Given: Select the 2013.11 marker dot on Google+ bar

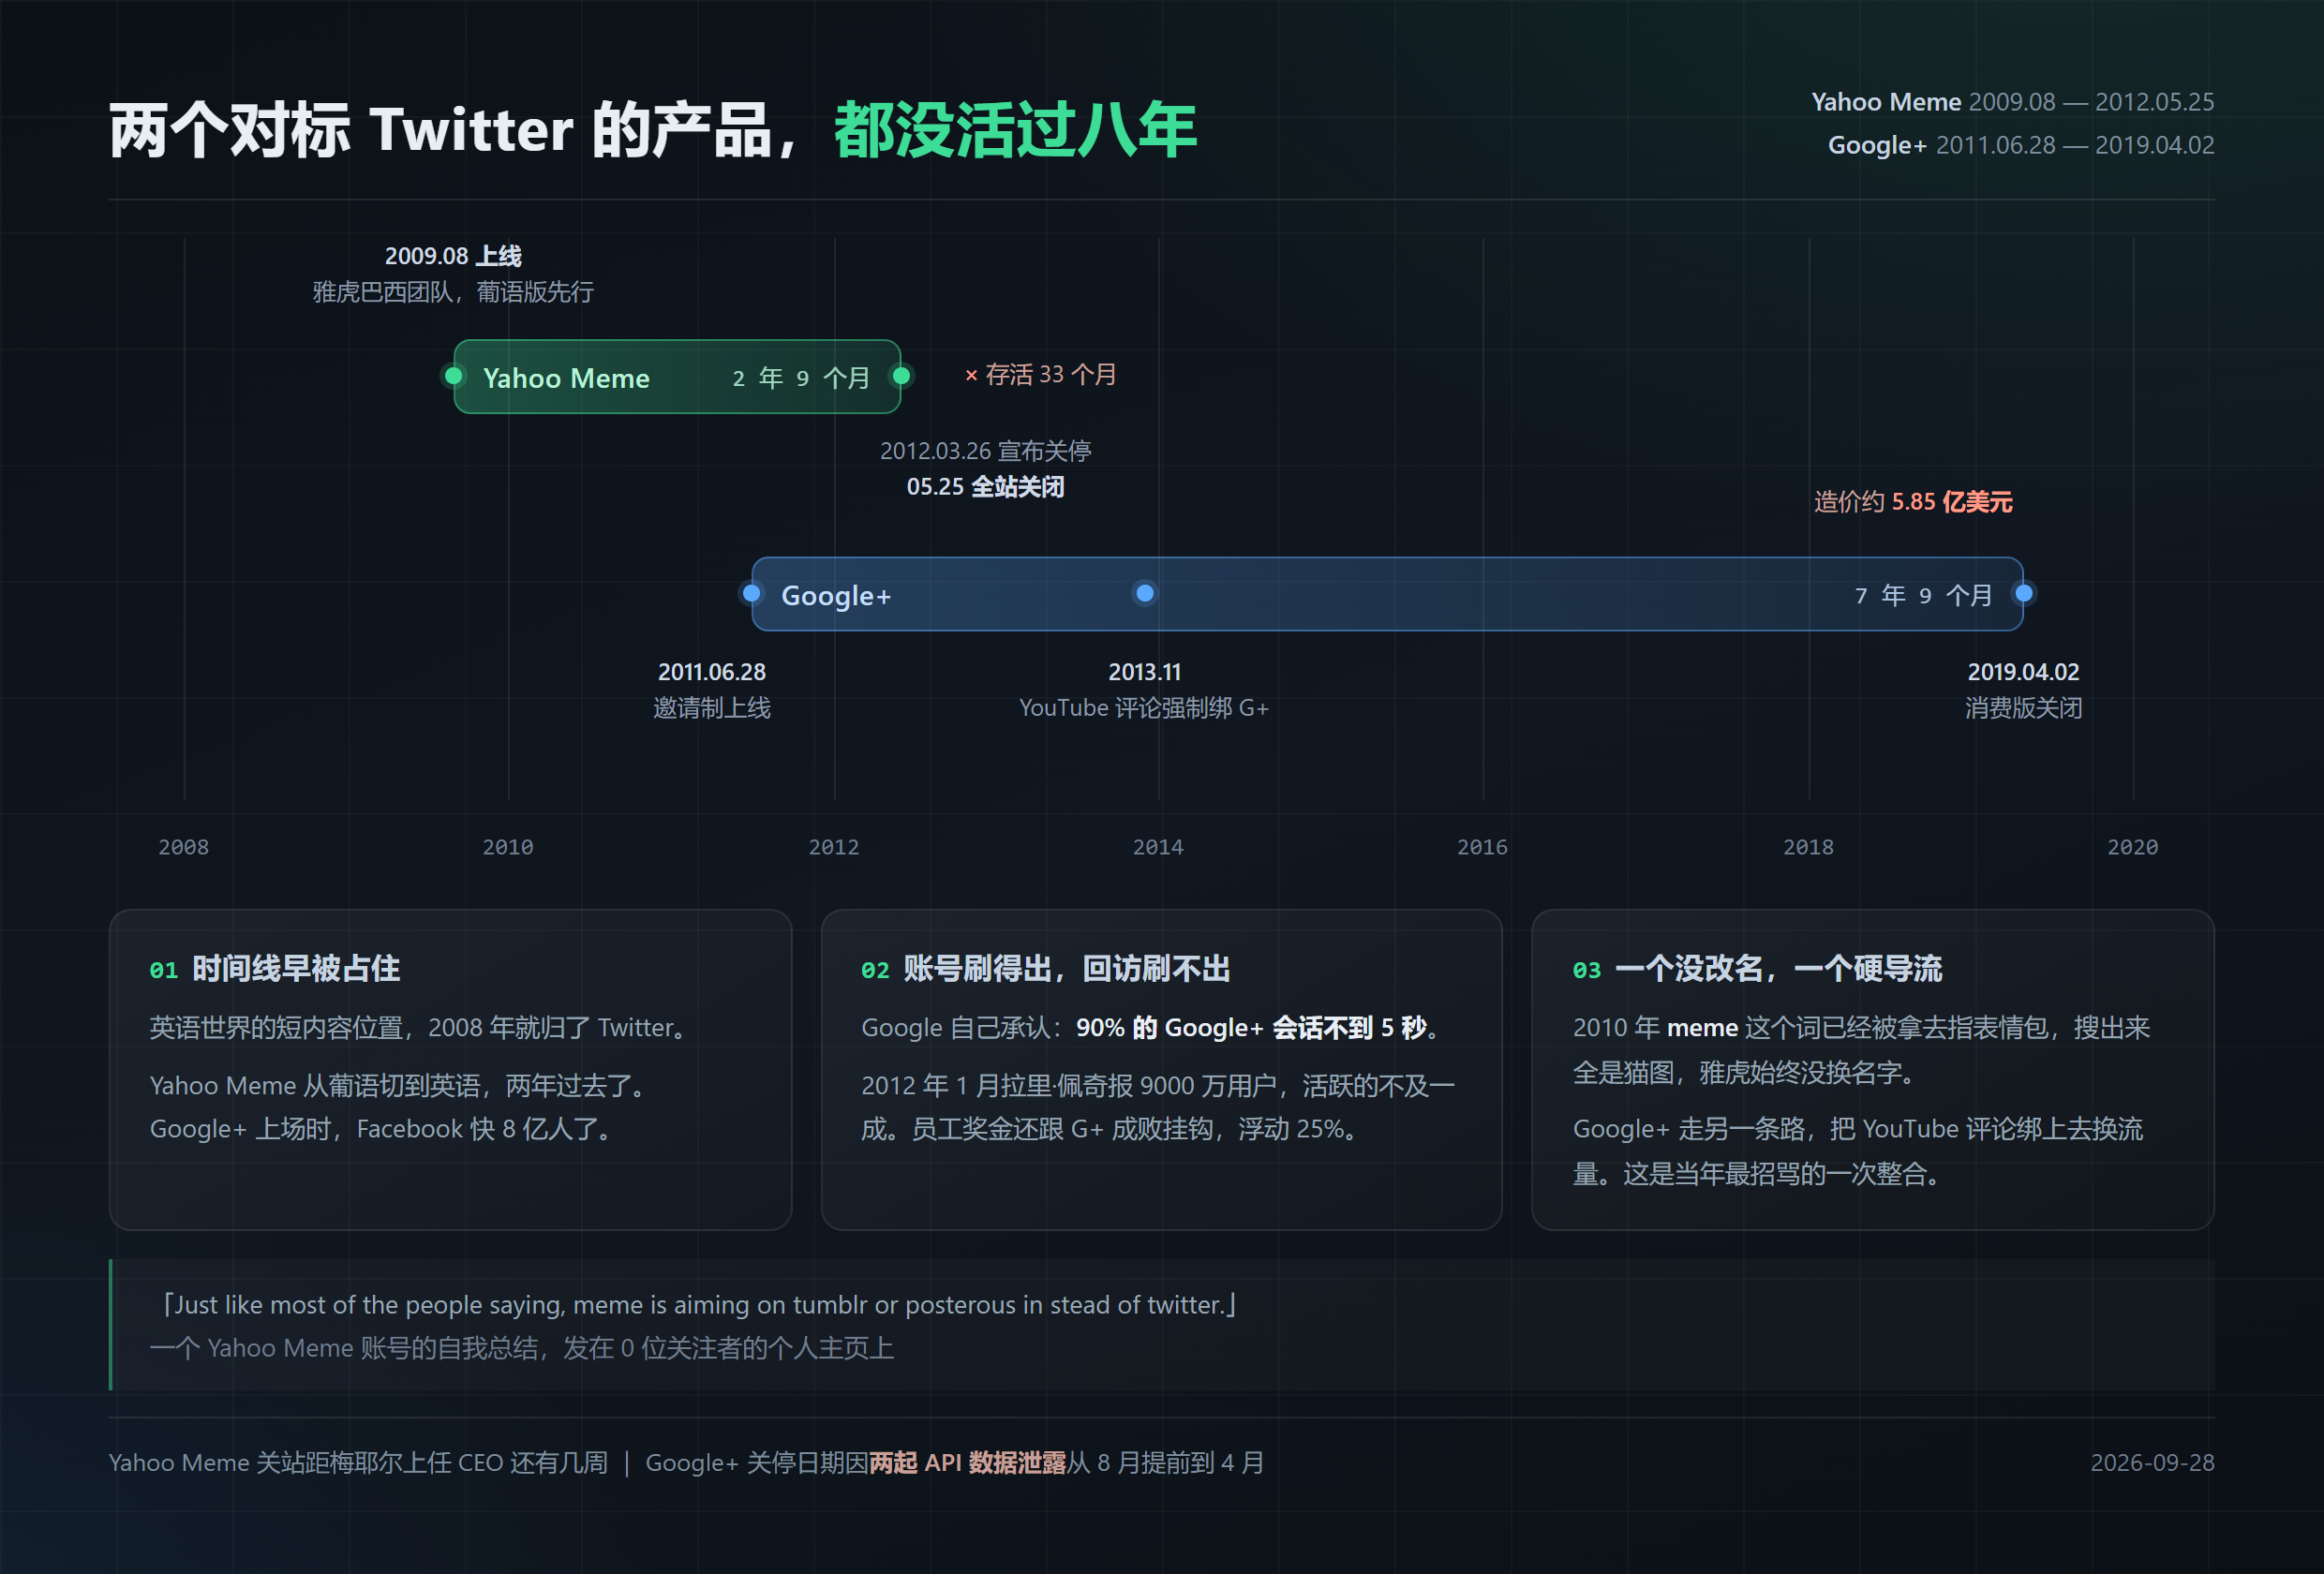Looking at the screenshot, I should click(1145, 593).
